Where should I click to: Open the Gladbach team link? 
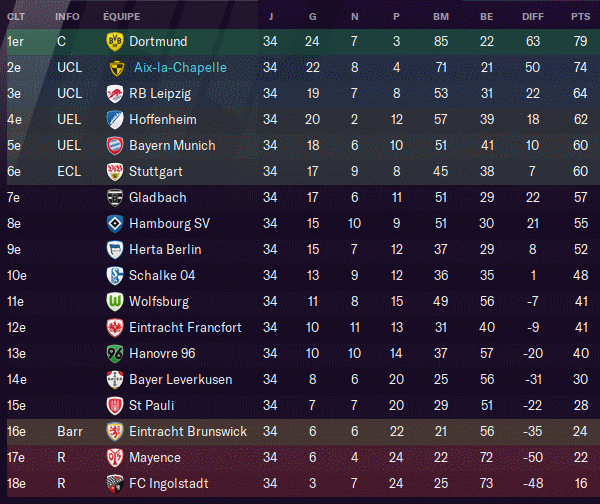pos(158,197)
